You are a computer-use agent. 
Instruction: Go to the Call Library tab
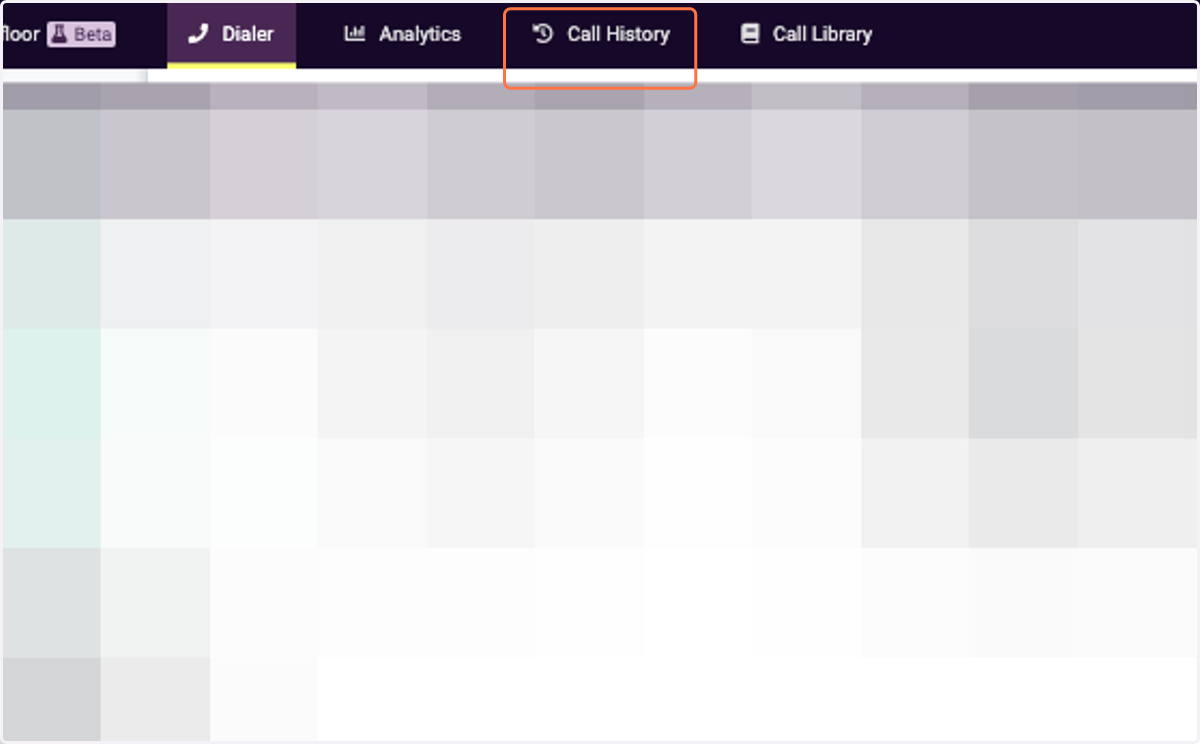click(x=806, y=34)
